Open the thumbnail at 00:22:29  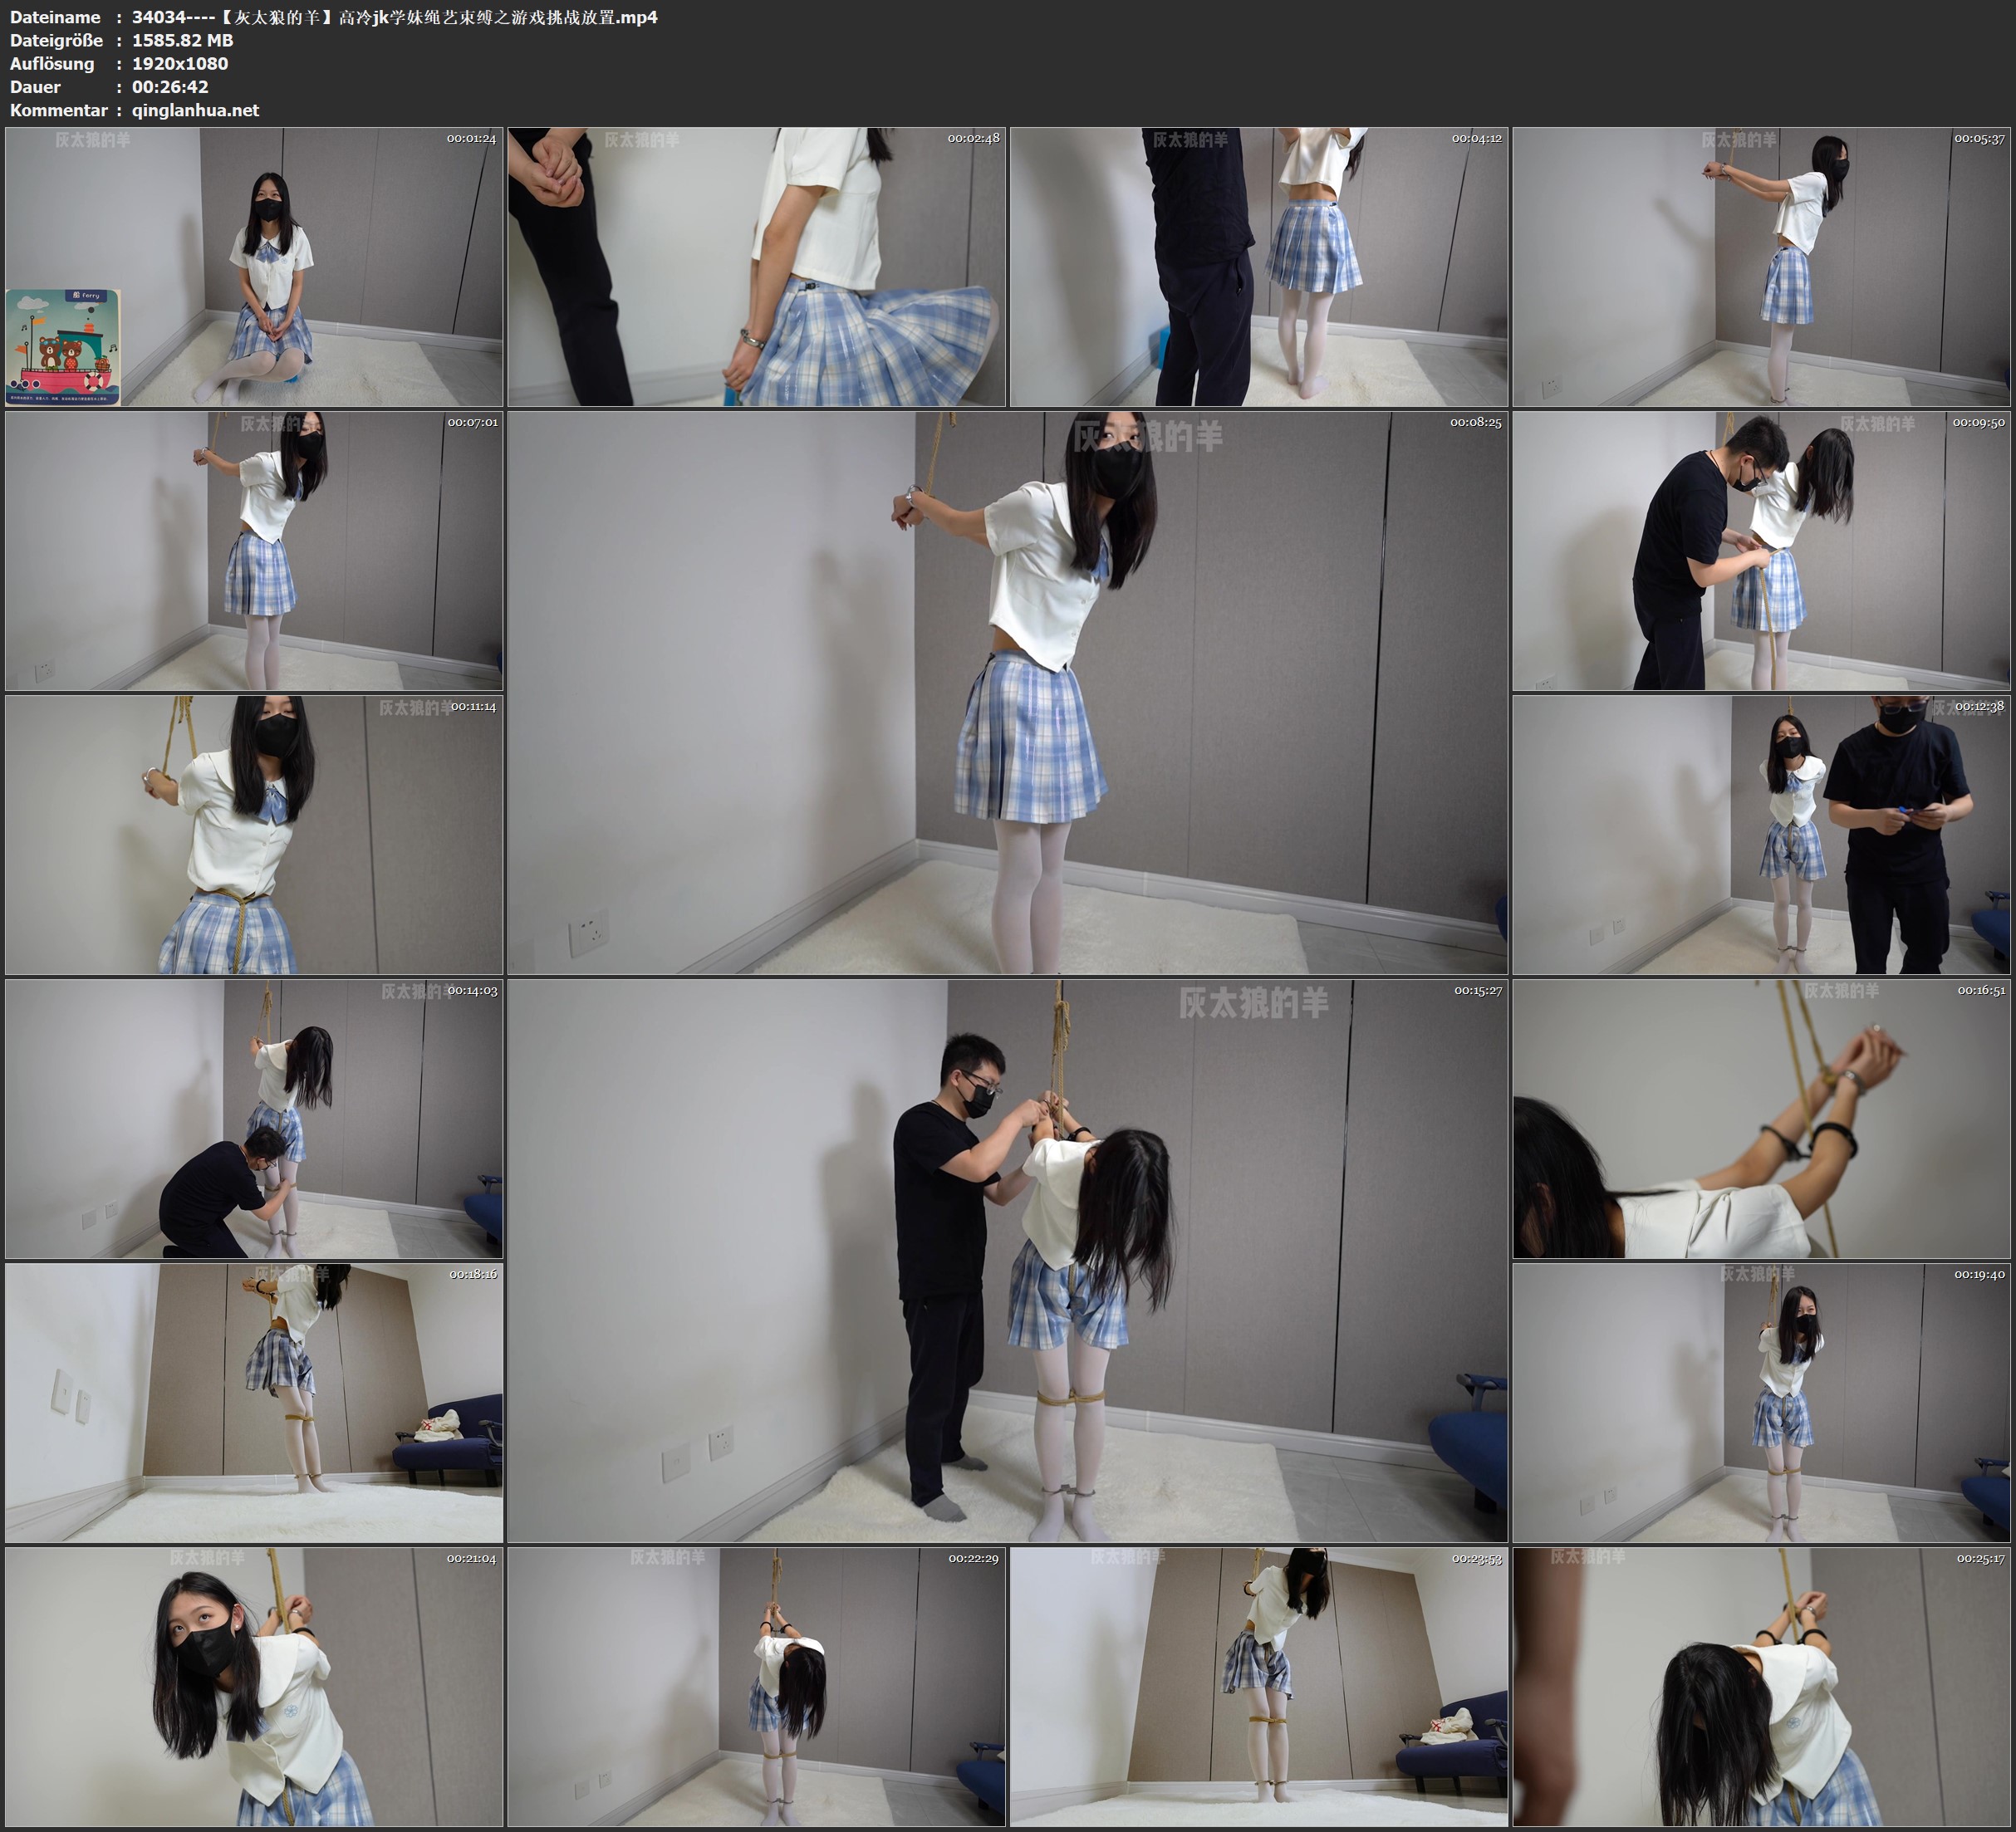point(756,1687)
